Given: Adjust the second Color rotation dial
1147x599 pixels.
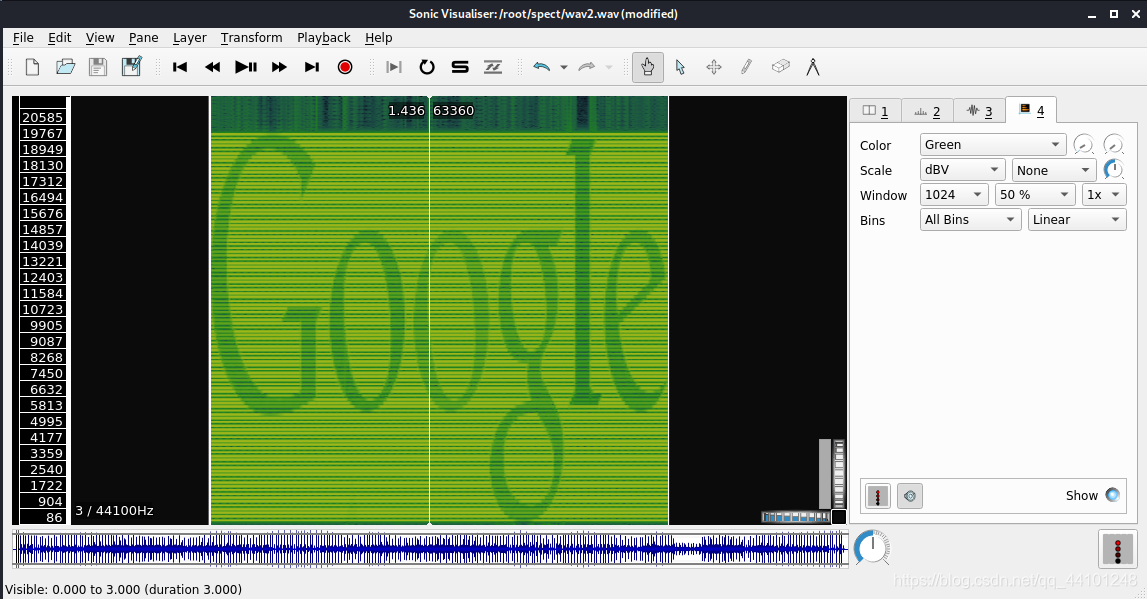Looking at the screenshot, I should [x=1113, y=145].
